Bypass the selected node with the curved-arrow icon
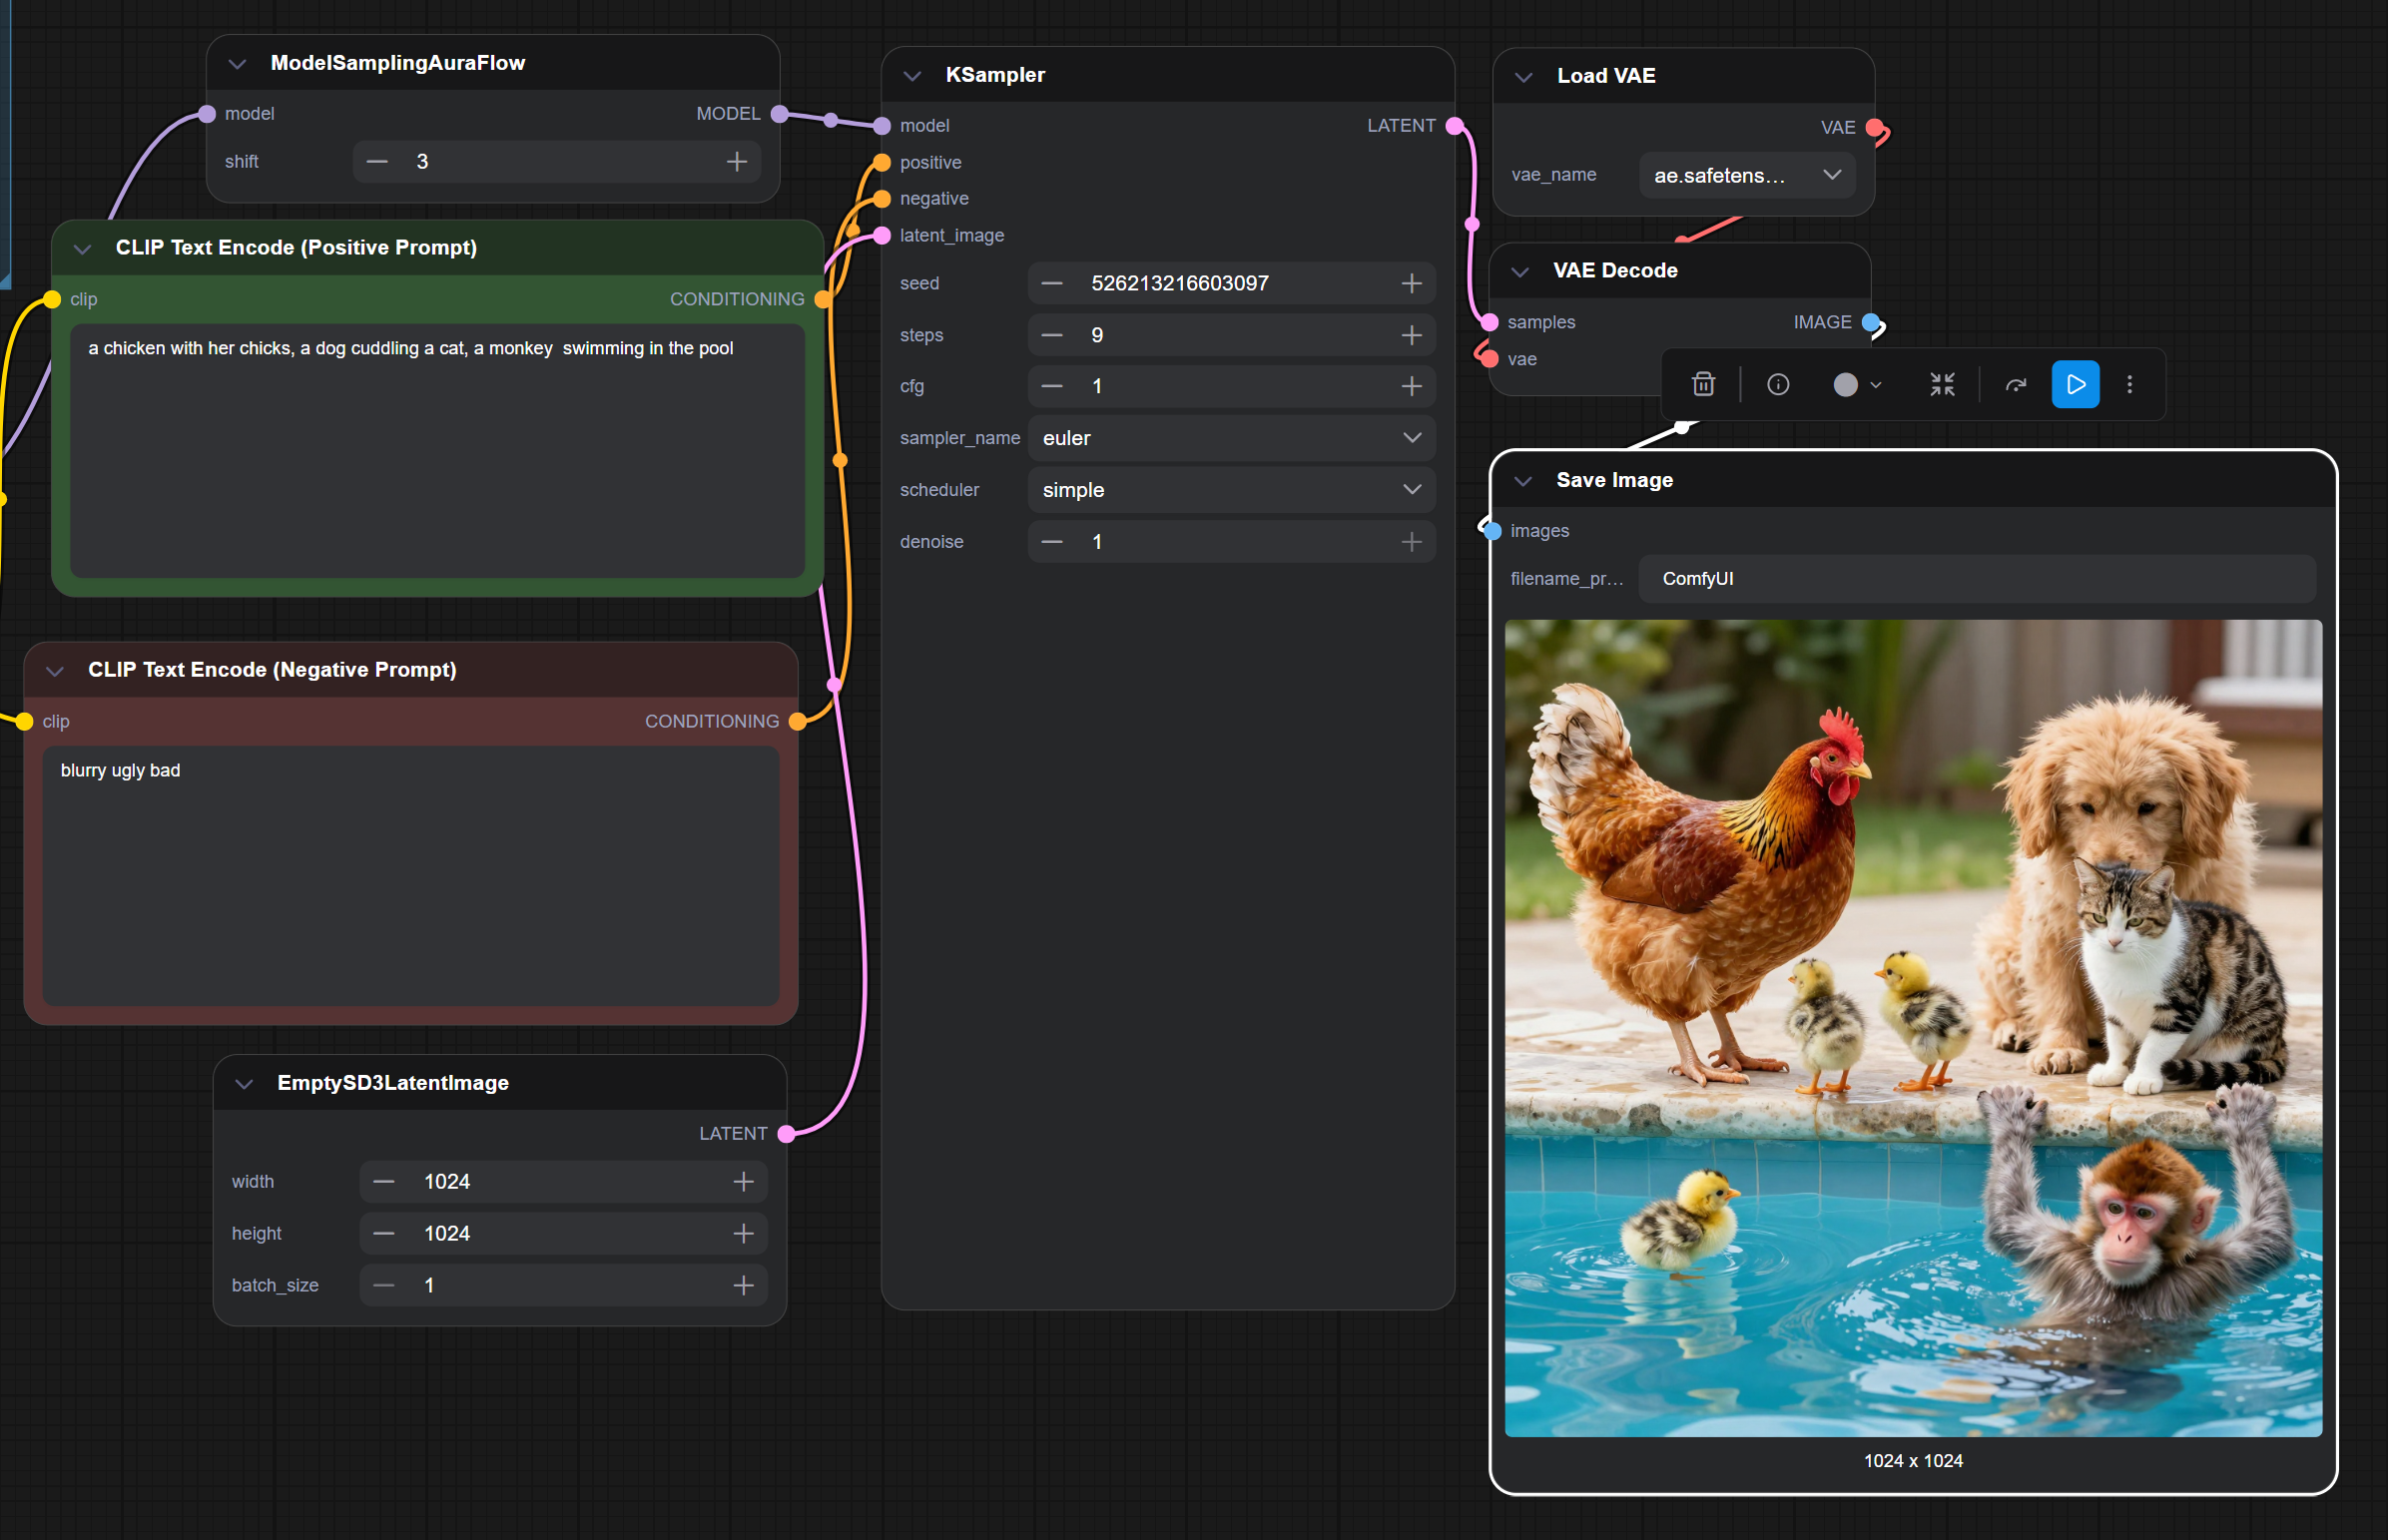This screenshot has width=2388, height=1540. 2016,384
